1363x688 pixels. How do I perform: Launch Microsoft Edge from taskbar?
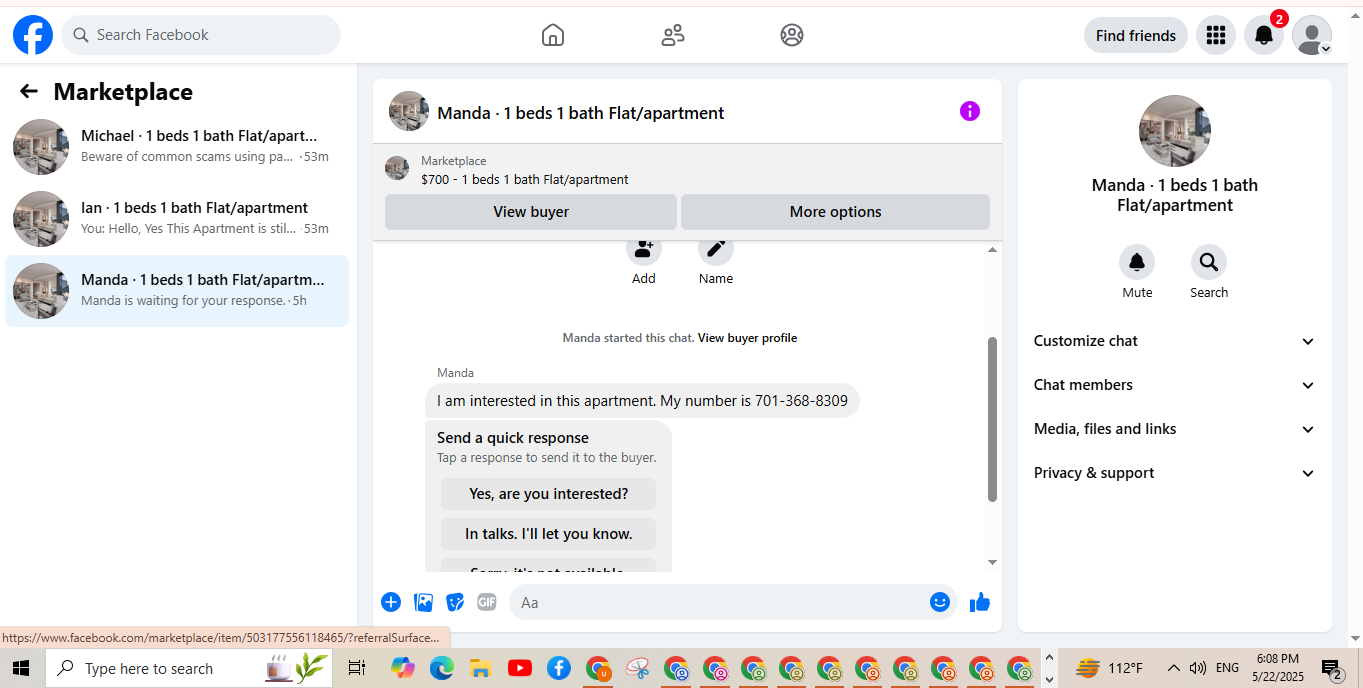tap(441, 668)
